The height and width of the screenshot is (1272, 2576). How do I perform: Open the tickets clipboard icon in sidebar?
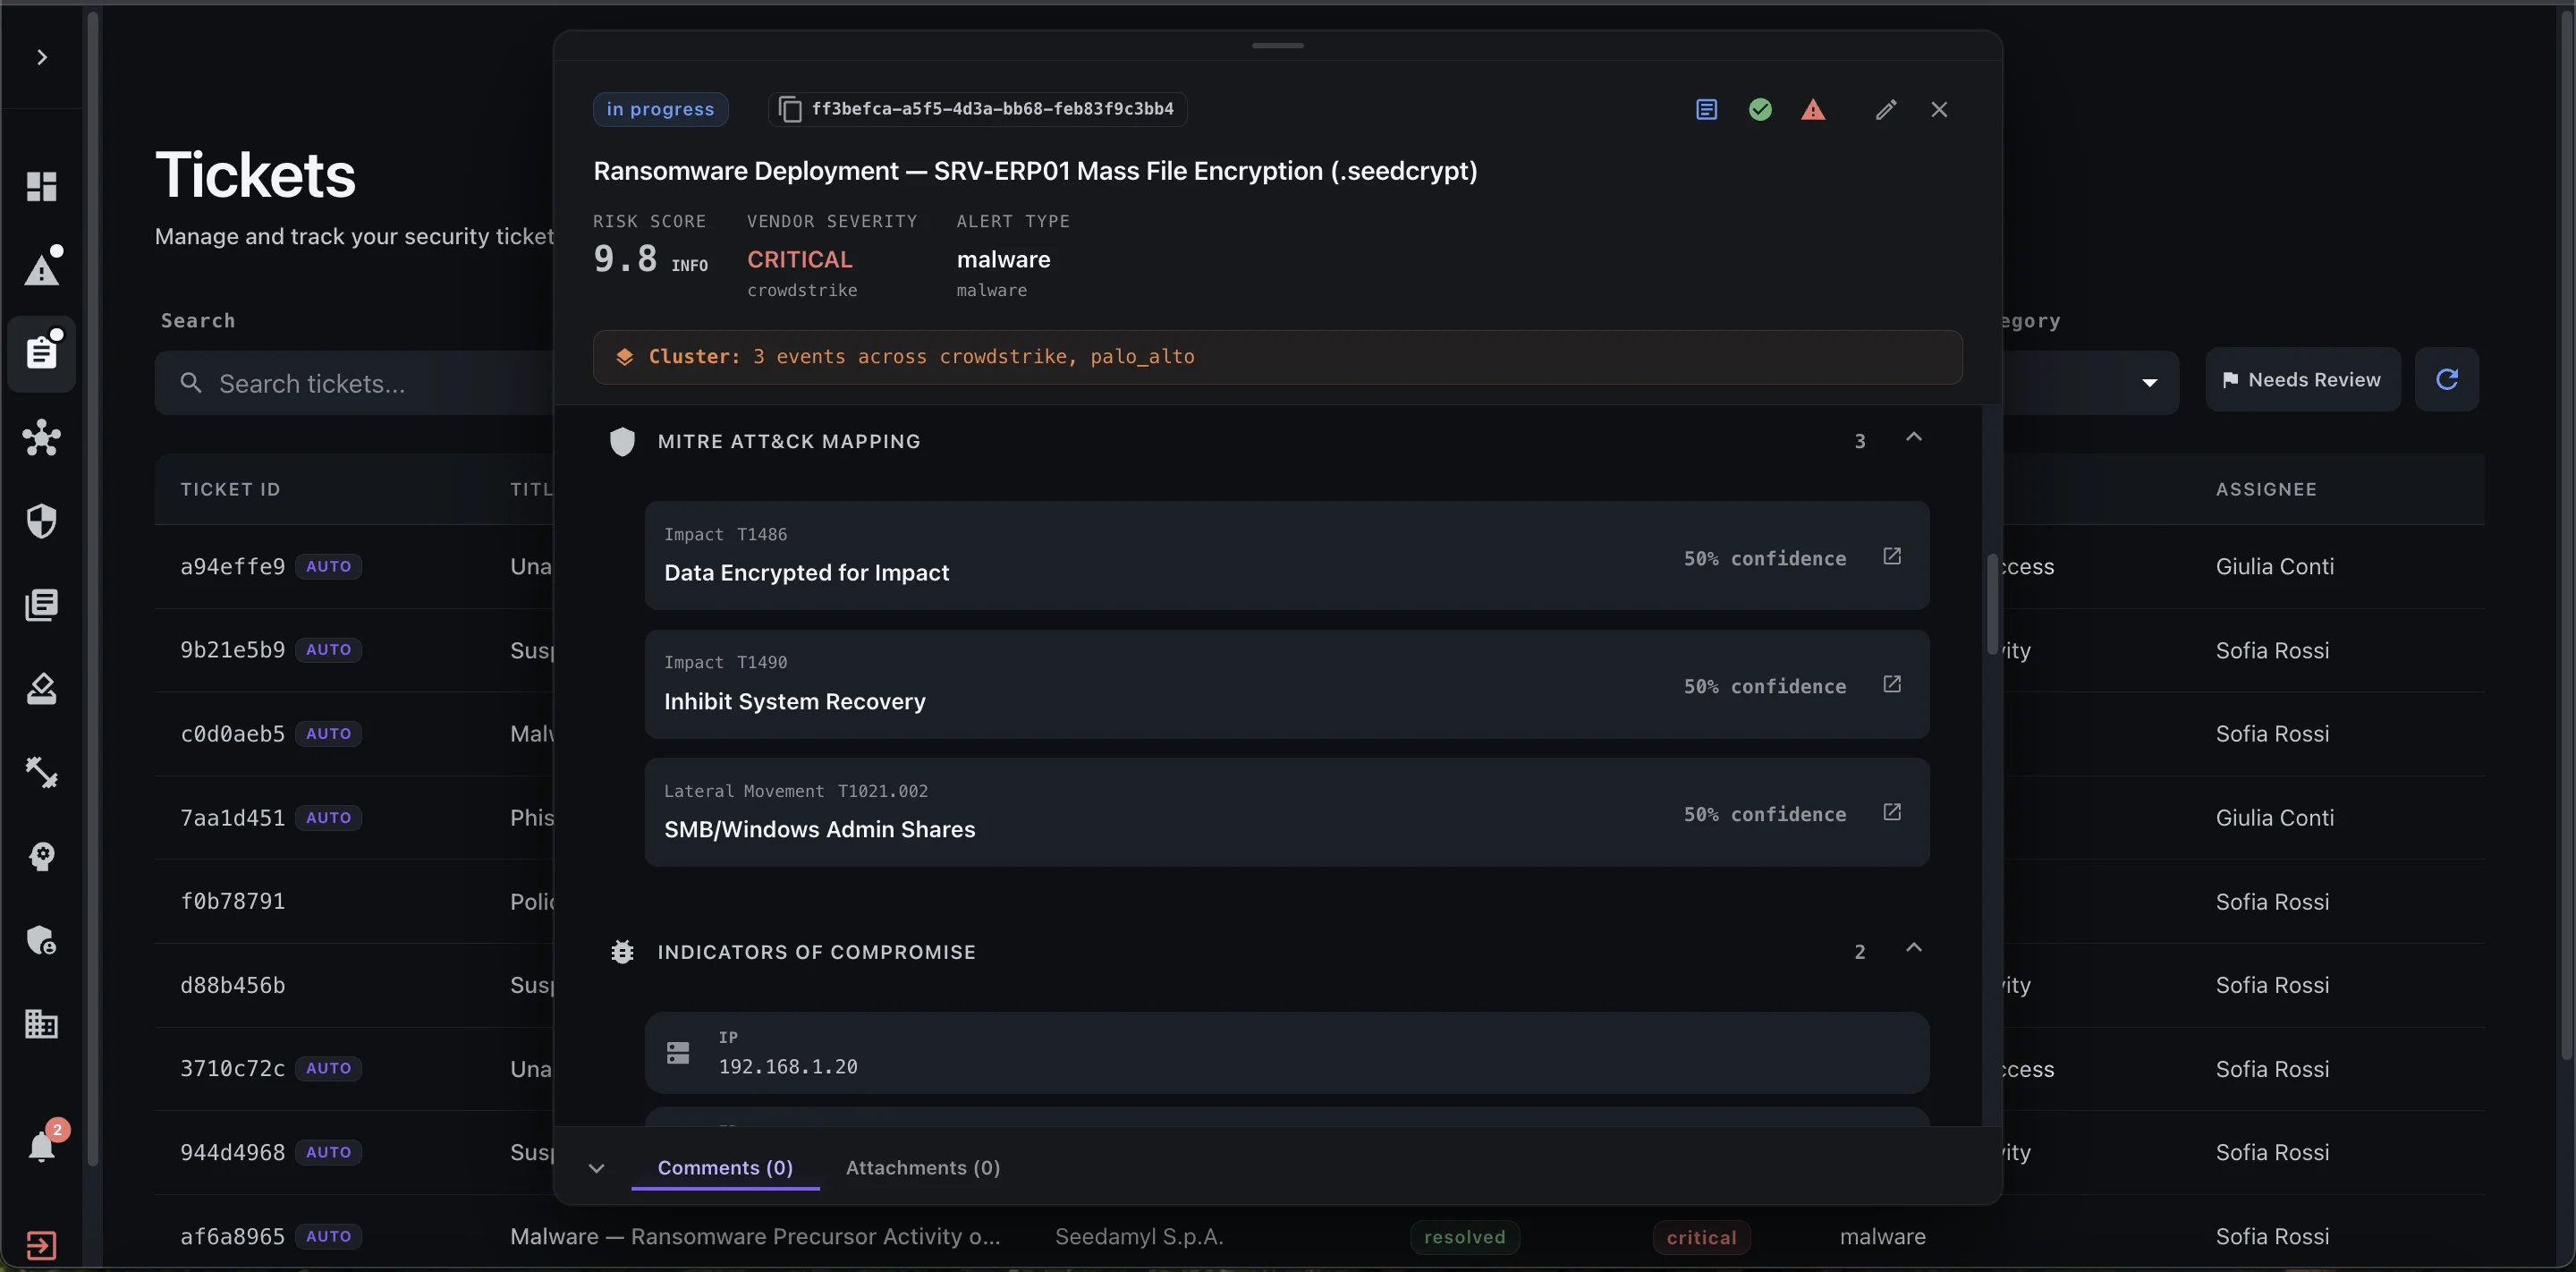[x=42, y=352]
